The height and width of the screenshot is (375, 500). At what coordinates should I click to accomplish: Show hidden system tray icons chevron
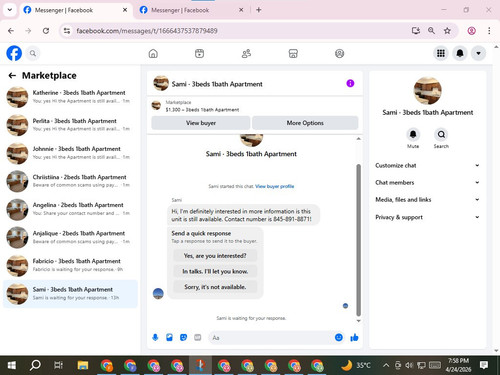tap(386, 365)
